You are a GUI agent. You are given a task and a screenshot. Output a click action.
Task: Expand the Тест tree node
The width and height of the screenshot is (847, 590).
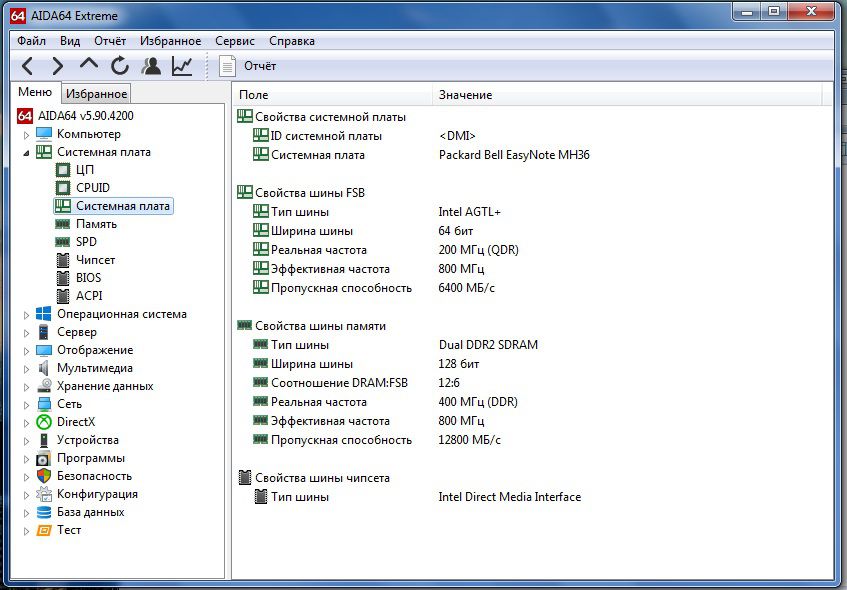[26, 531]
